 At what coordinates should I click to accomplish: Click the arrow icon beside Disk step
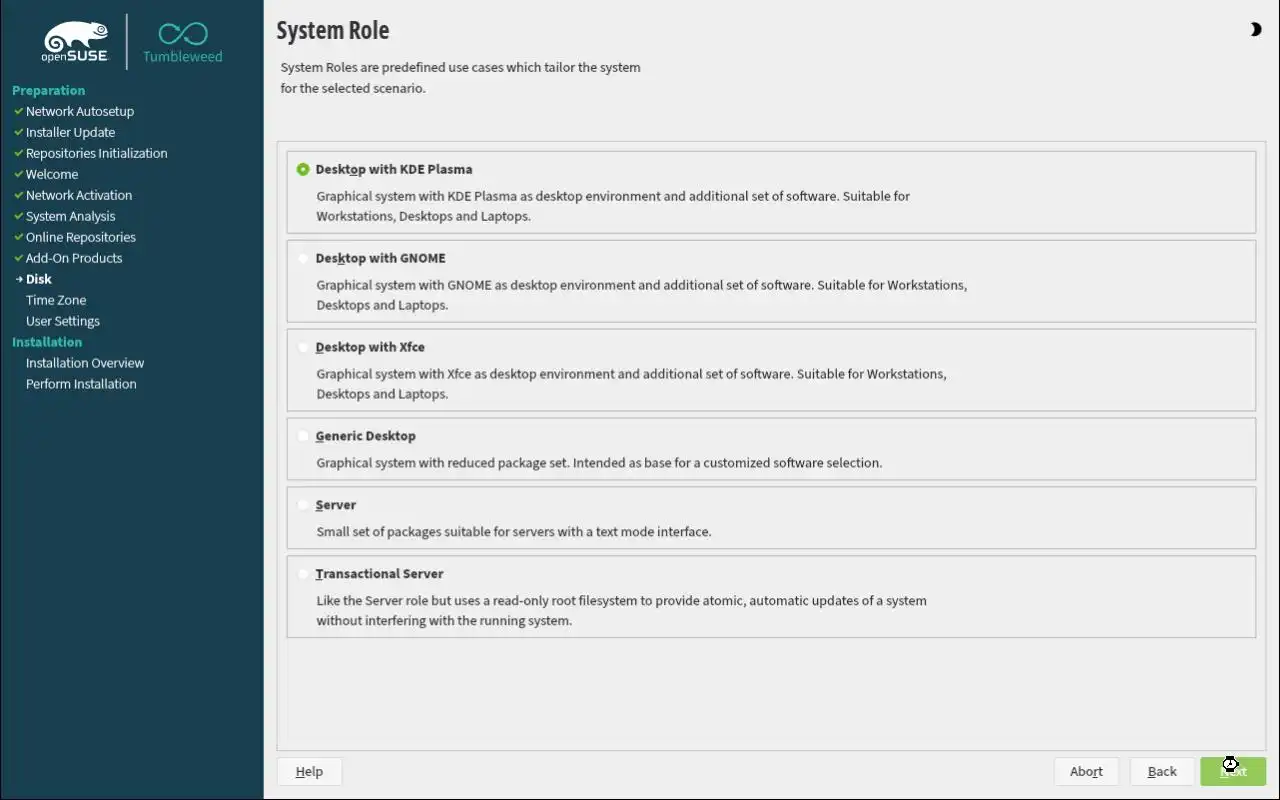(x=18, y=279)
